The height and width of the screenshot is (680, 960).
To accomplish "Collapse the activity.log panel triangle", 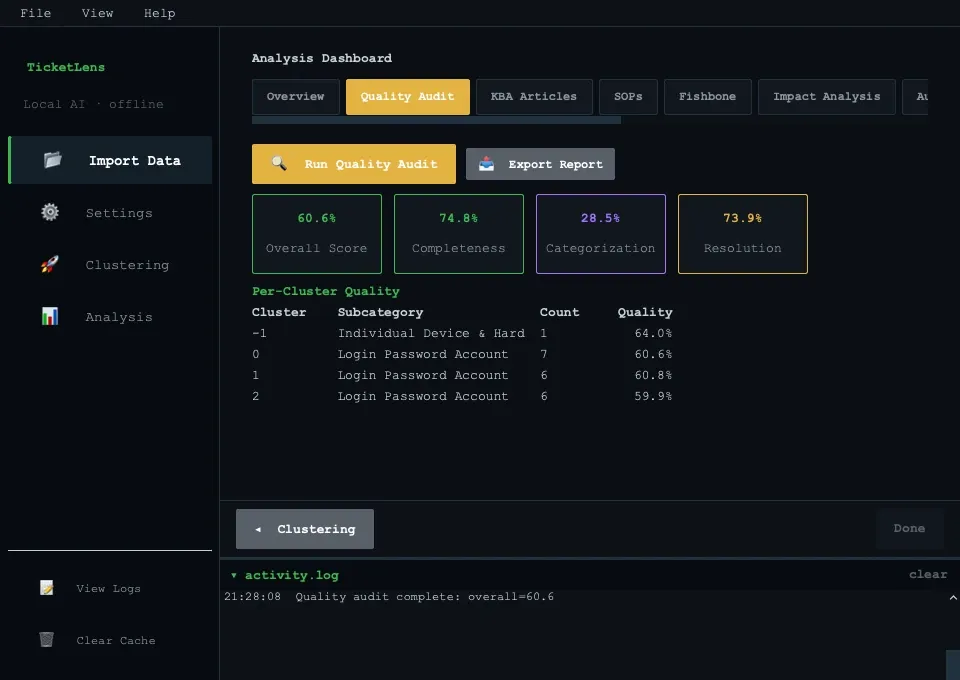I will (234, 575).
